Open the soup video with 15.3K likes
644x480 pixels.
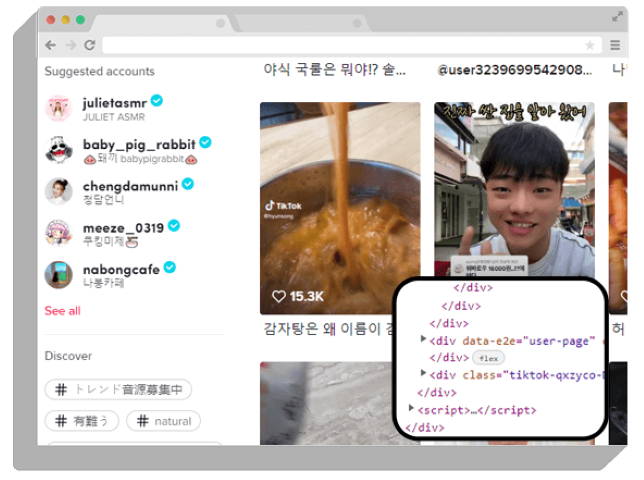pos(340,208)
